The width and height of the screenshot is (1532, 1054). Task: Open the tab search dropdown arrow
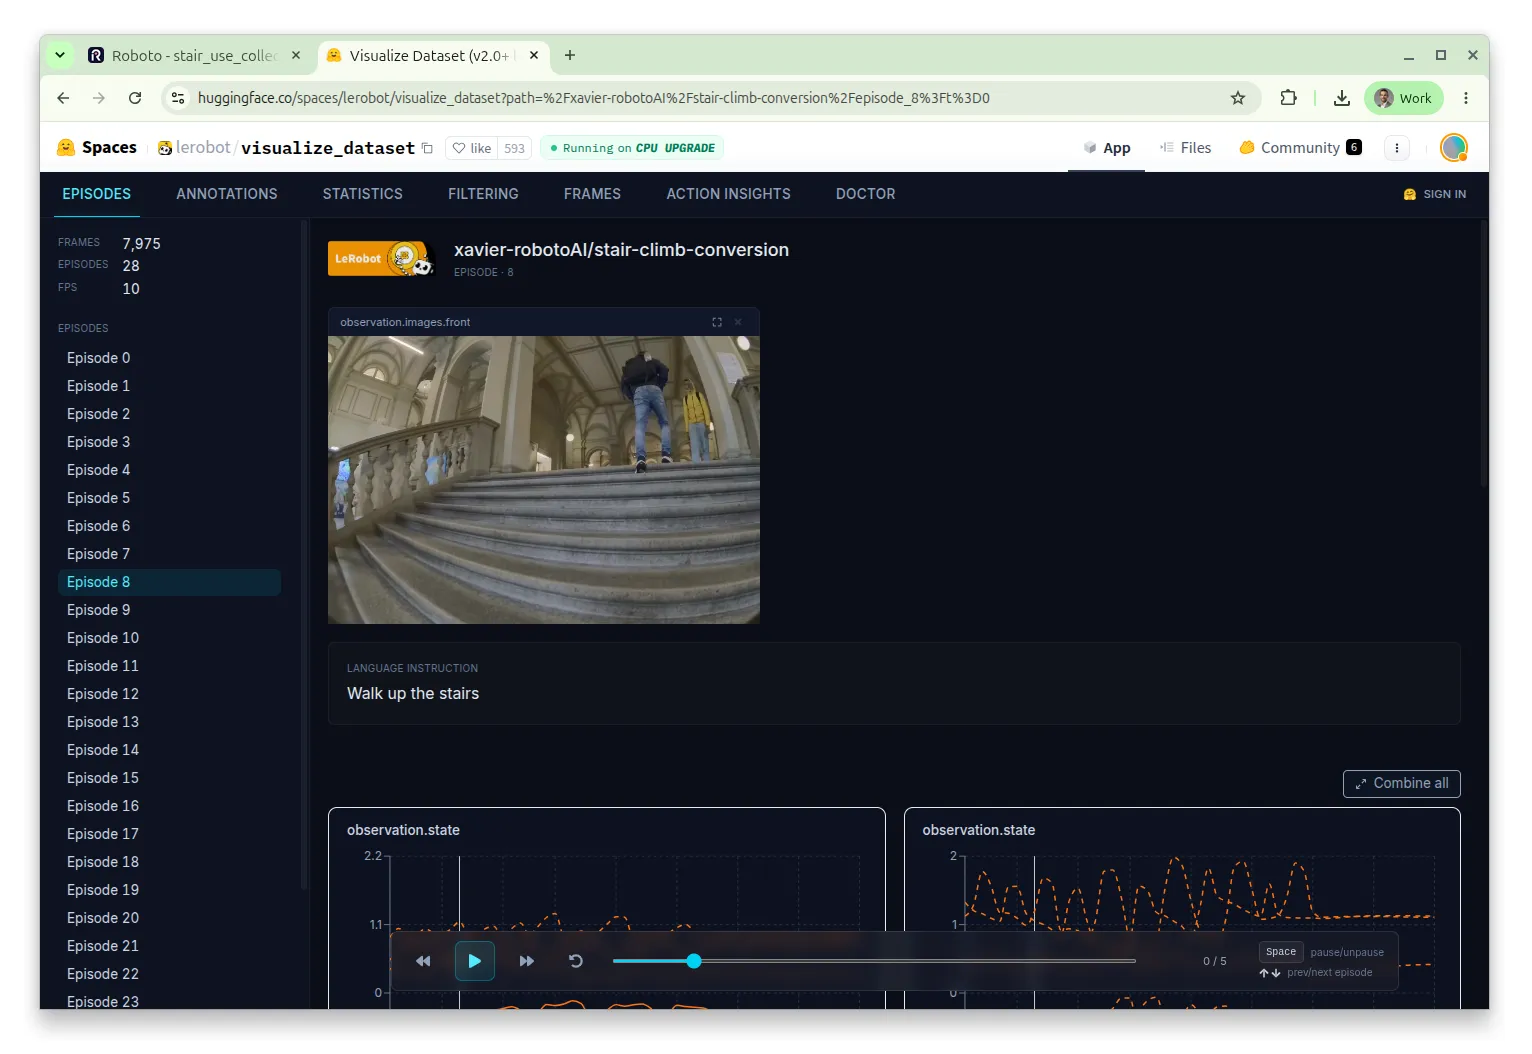pos(60,55)
